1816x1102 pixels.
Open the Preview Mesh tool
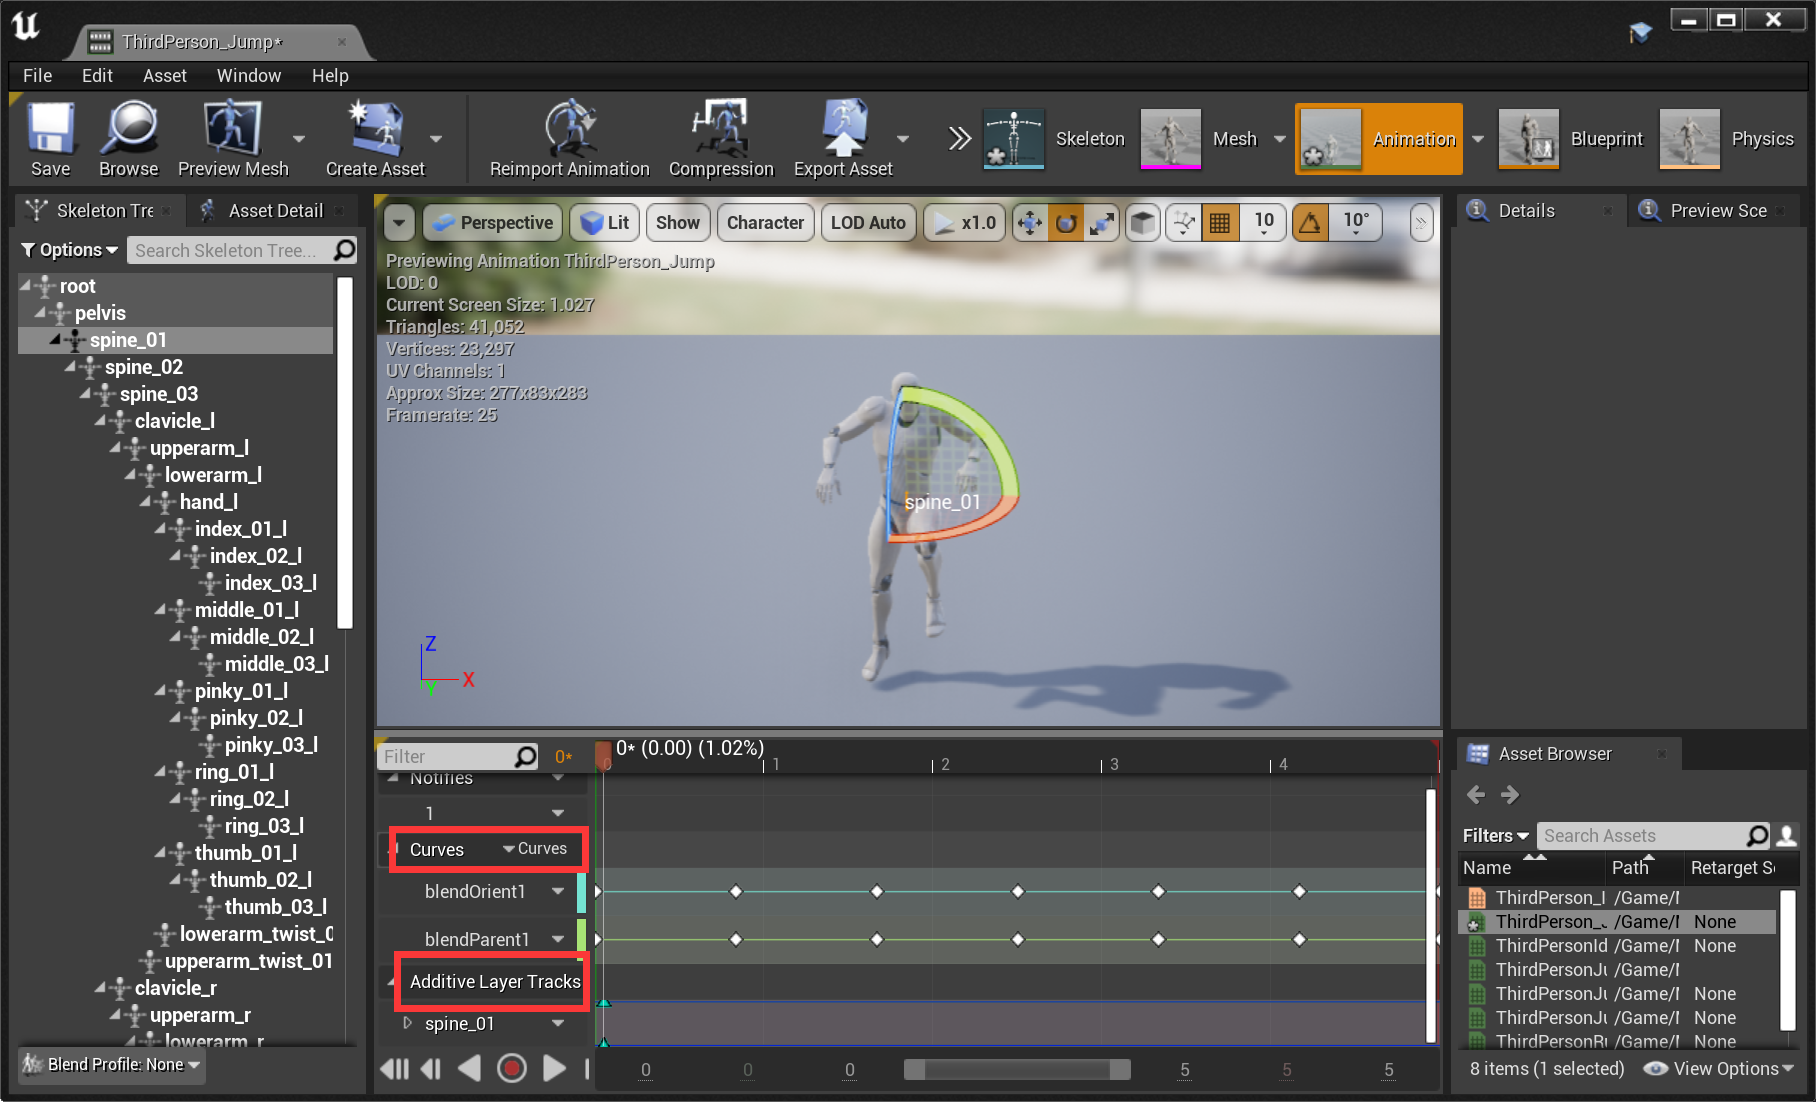point(233,139)
